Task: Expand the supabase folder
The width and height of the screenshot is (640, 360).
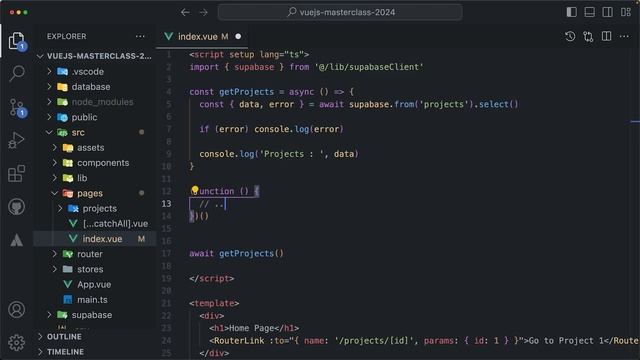Action: click(x=95, y=315)
